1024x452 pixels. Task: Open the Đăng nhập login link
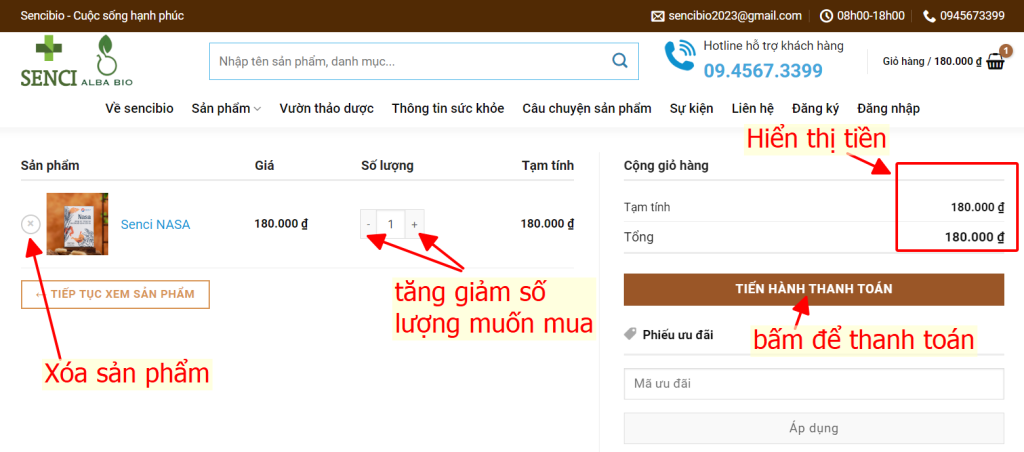tap(888, 108)
